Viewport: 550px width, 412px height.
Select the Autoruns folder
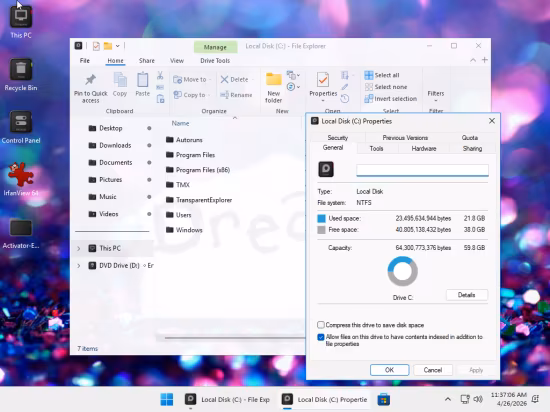tap(184, 140)
